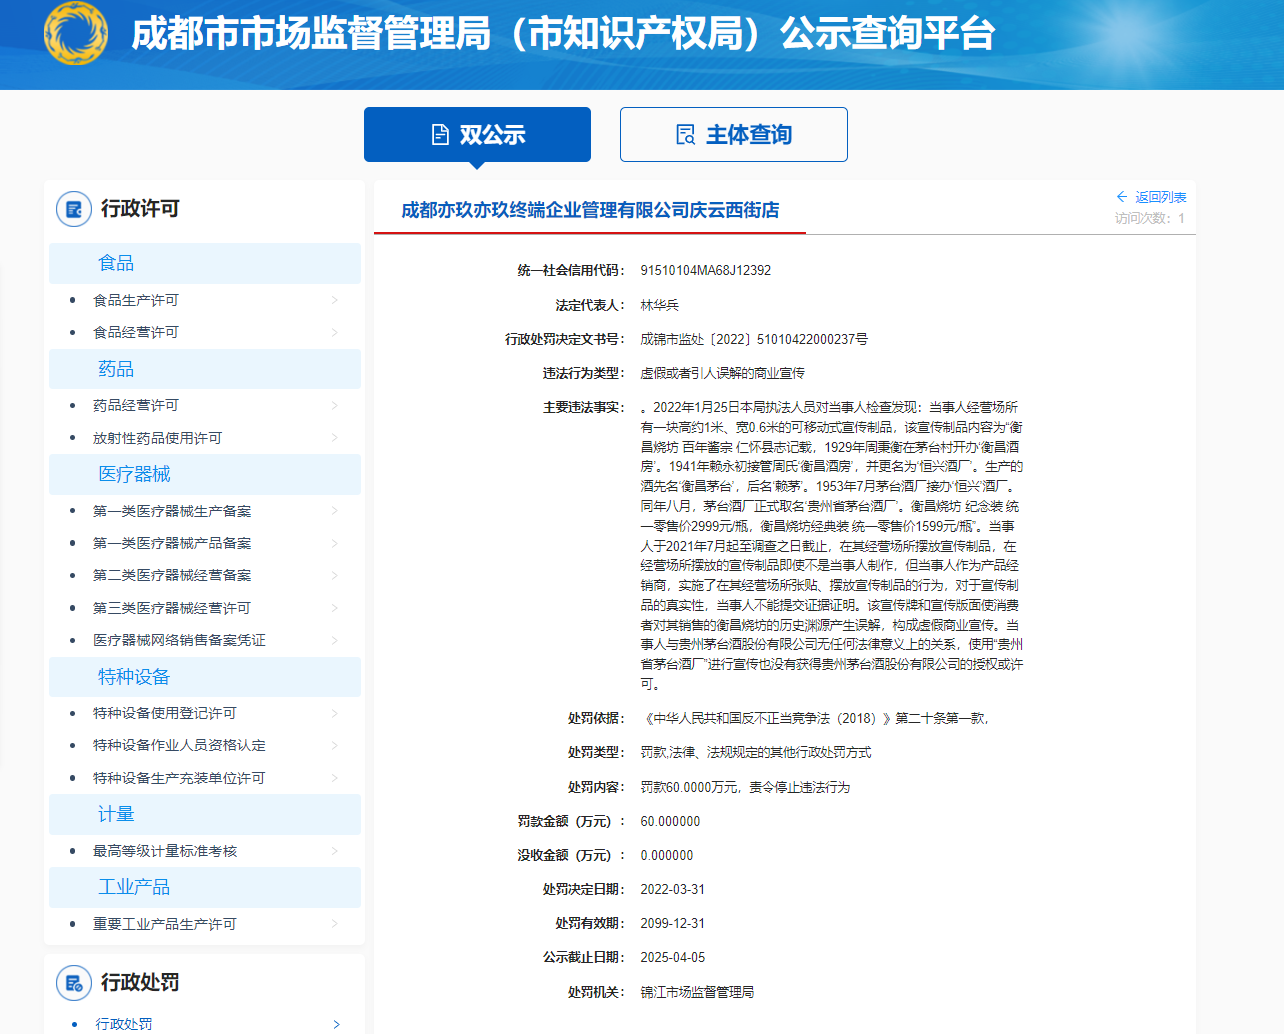Open 医疗器械网络销售备案凭证 entry
Viewport: 1284px width, 1034px height.
point(179,640)
